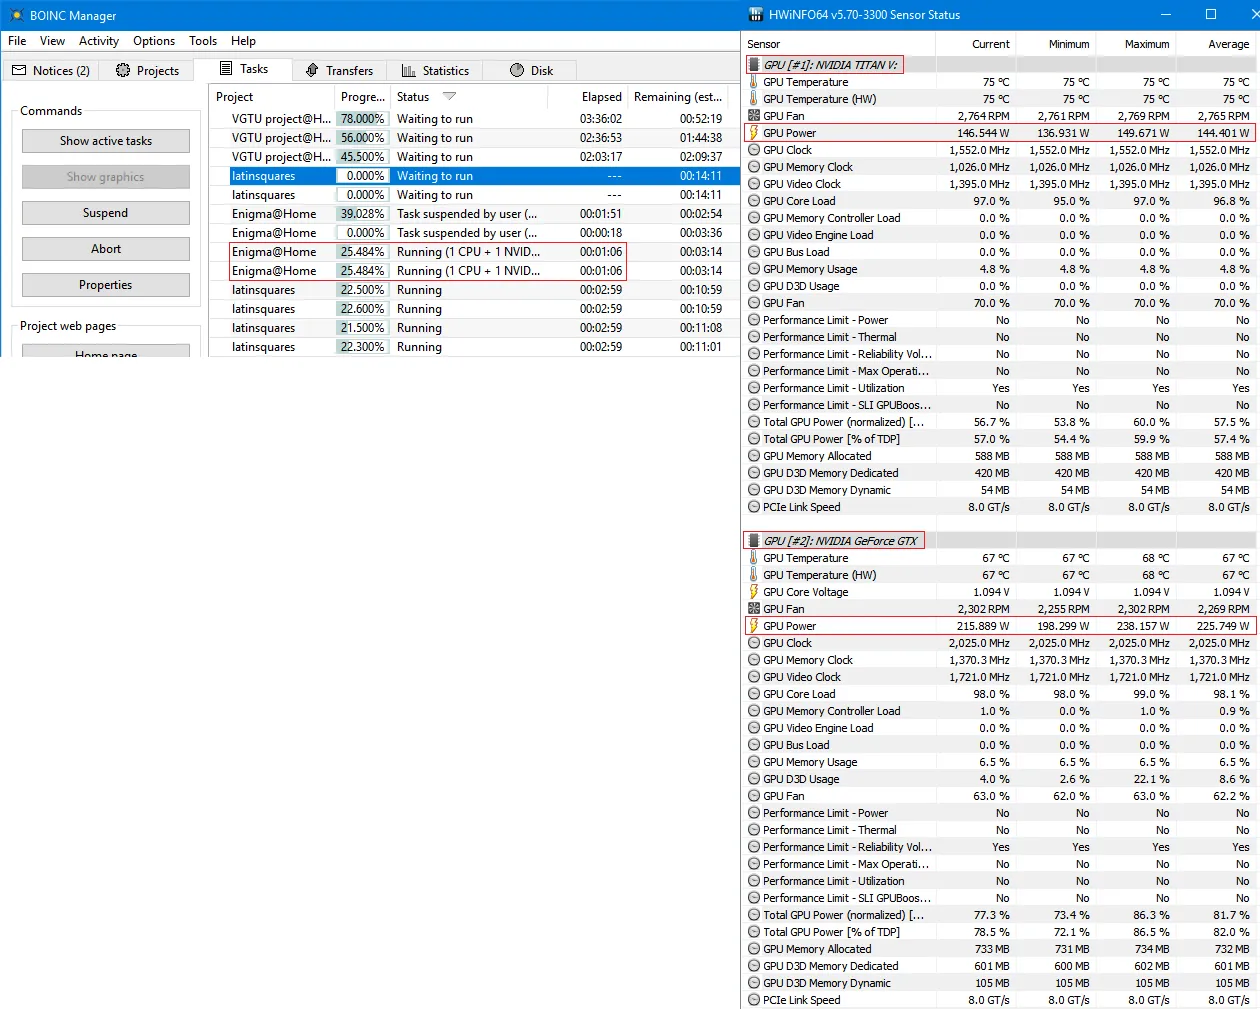The width and height of the screenshot is (1260, 1009).
Task: Click TITAN V PCIe Link Speed icon
Action: coord(754,507)
